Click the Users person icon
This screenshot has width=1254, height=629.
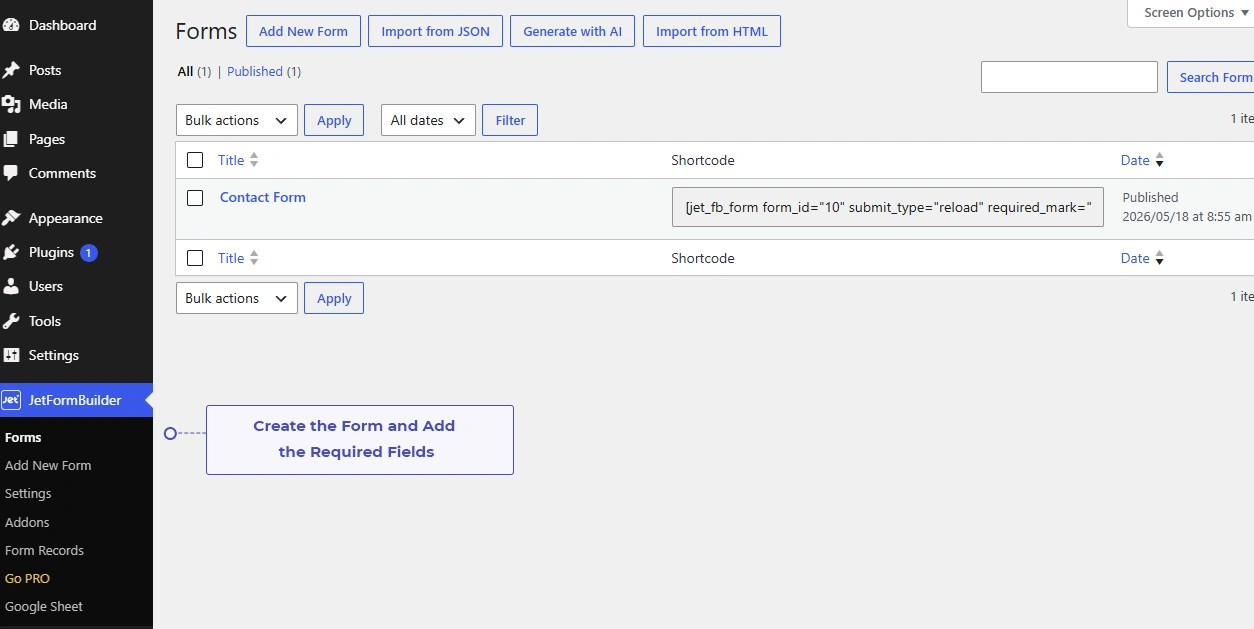[11, 286]
